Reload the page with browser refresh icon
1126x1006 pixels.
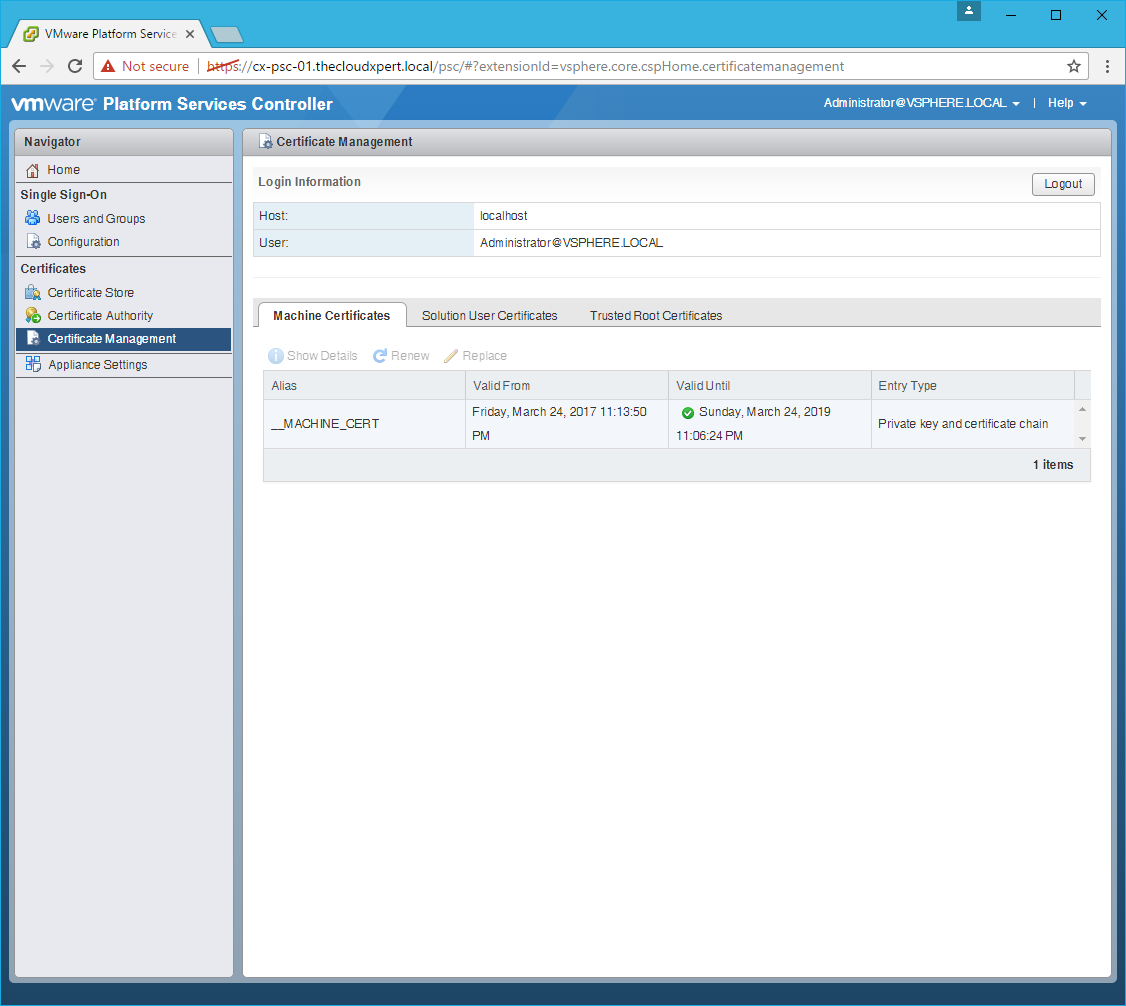(x=75, y=66)
